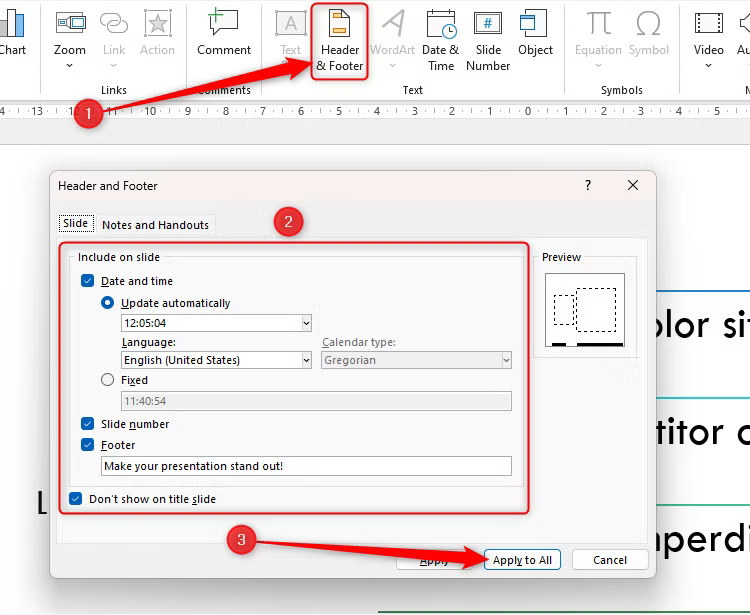
Task: Insert a Comment from the ribbon
Action: [x=224, y=33]
